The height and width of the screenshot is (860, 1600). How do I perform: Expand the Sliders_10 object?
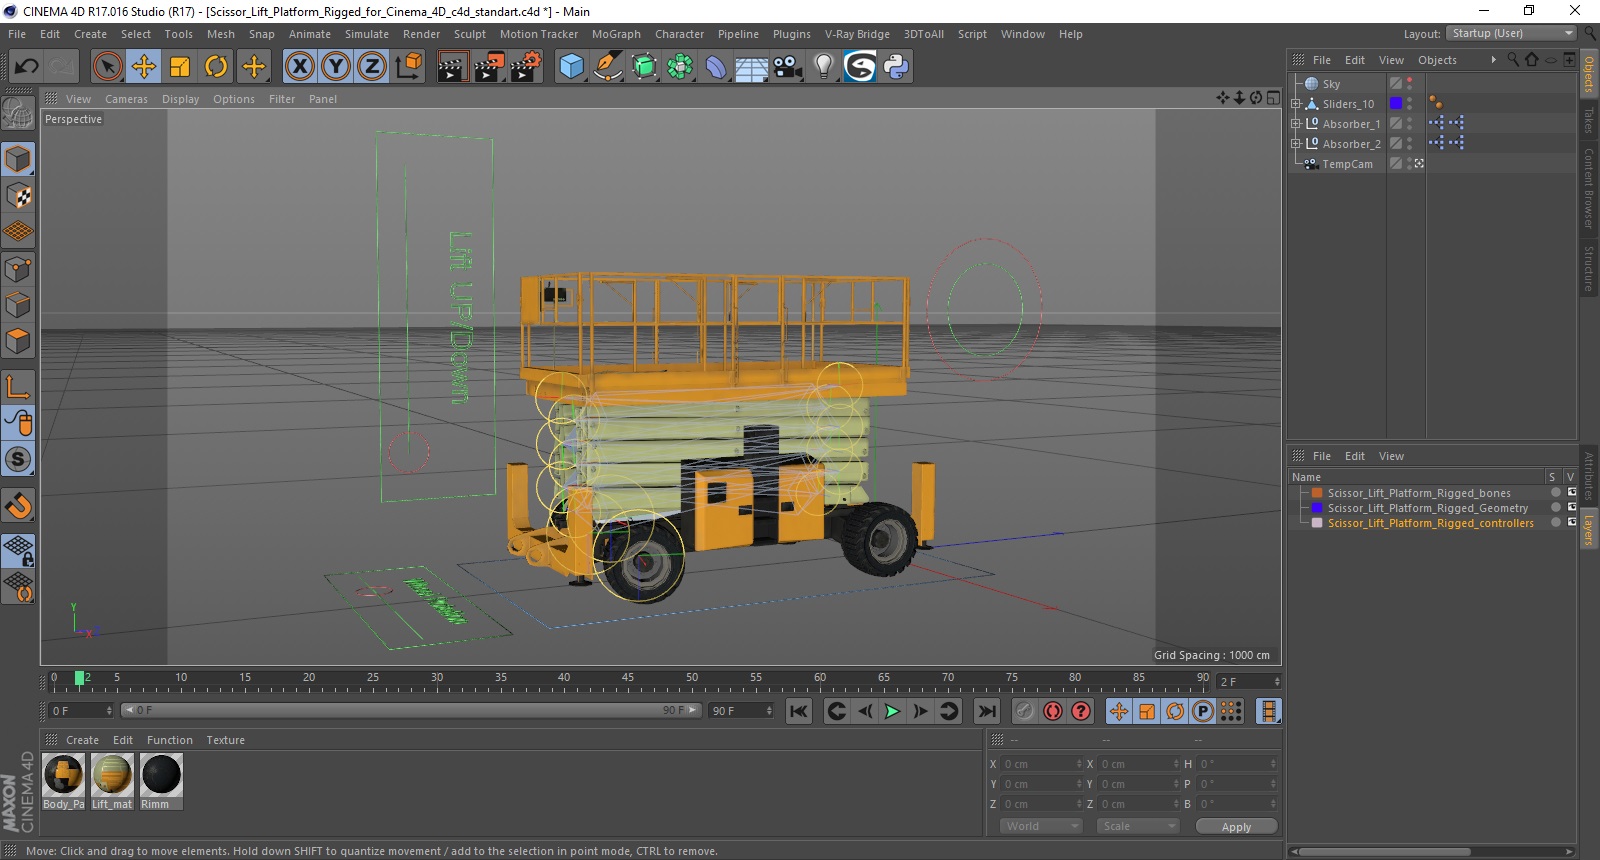[x=1296, y=104]
